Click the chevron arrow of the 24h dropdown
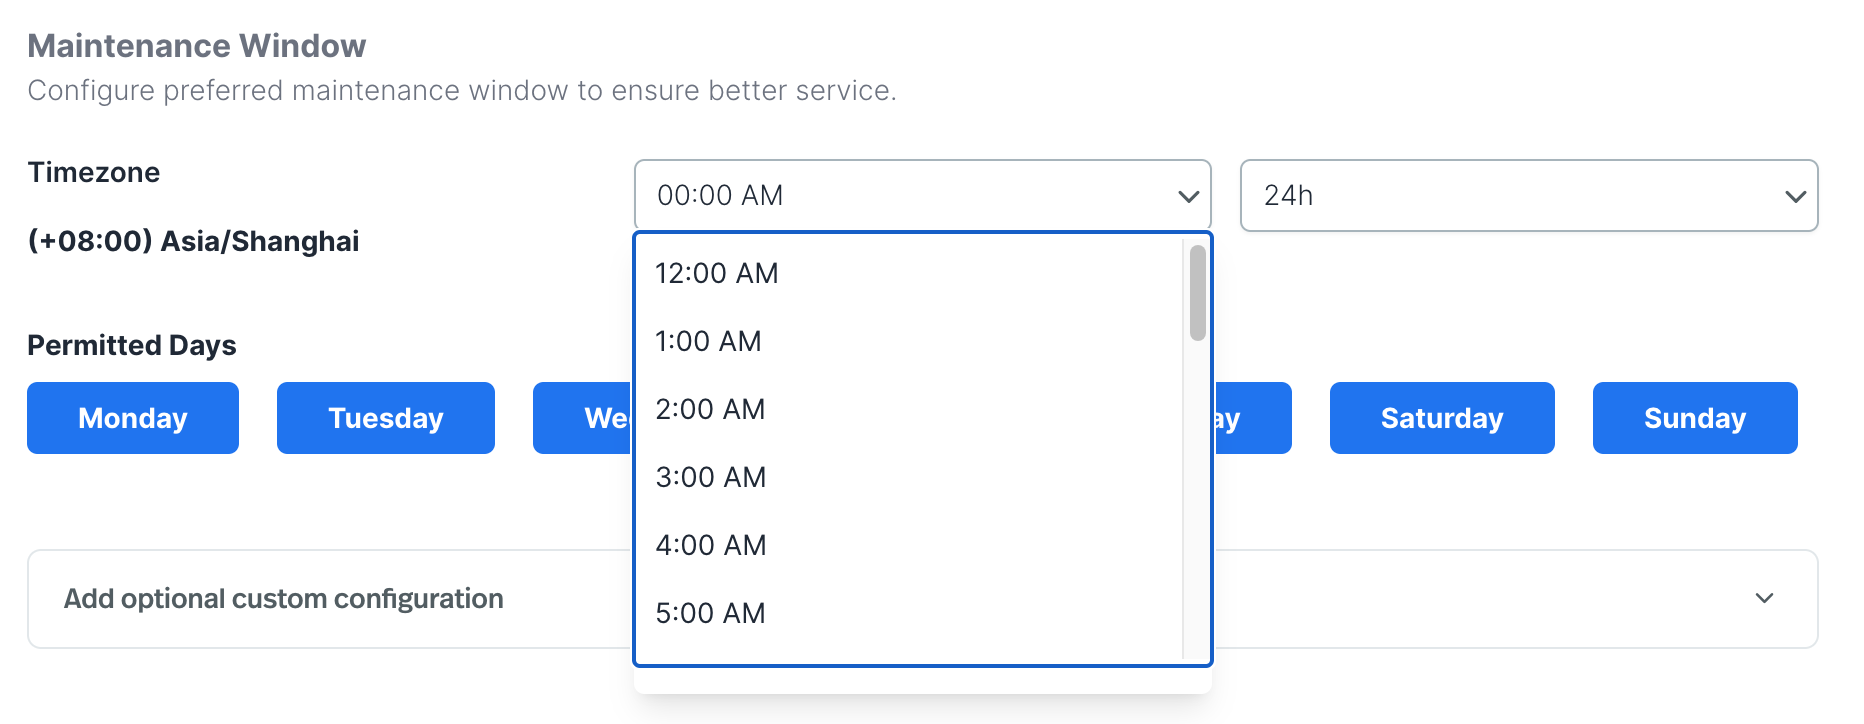 click(1795, 196)
